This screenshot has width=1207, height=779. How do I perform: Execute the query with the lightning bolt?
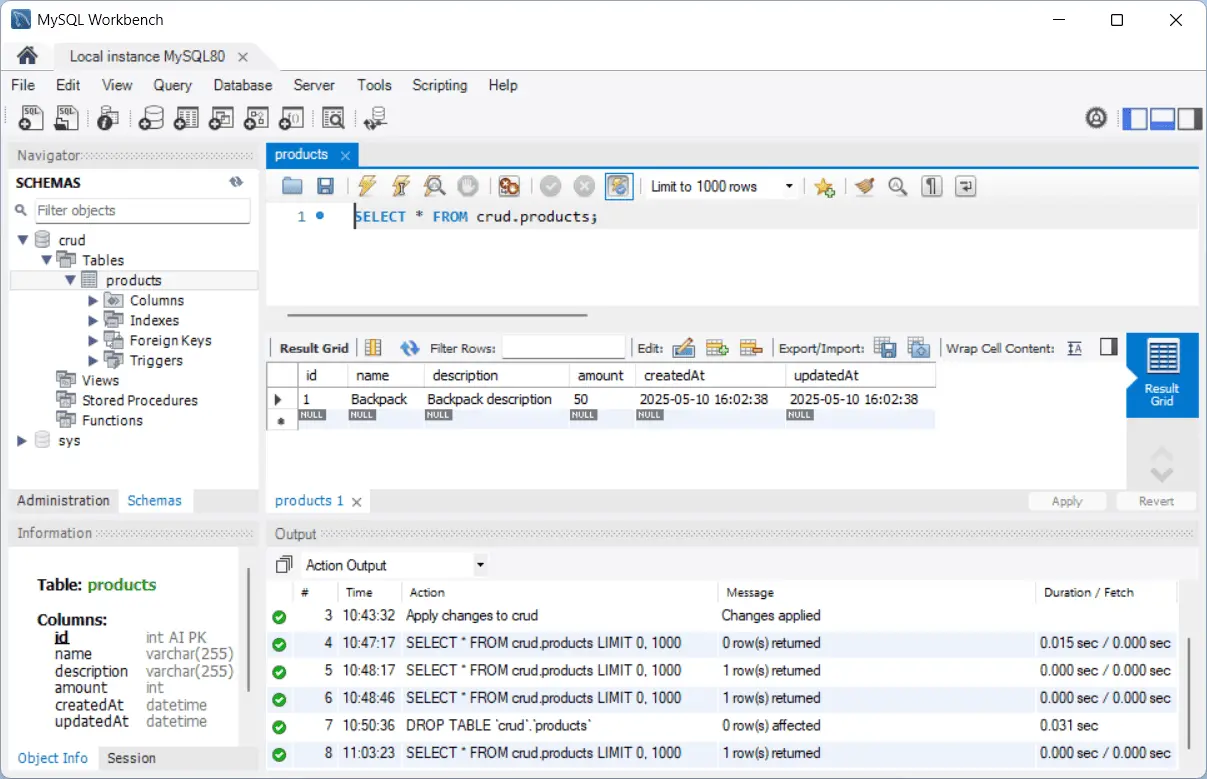[x=367, y=186]
